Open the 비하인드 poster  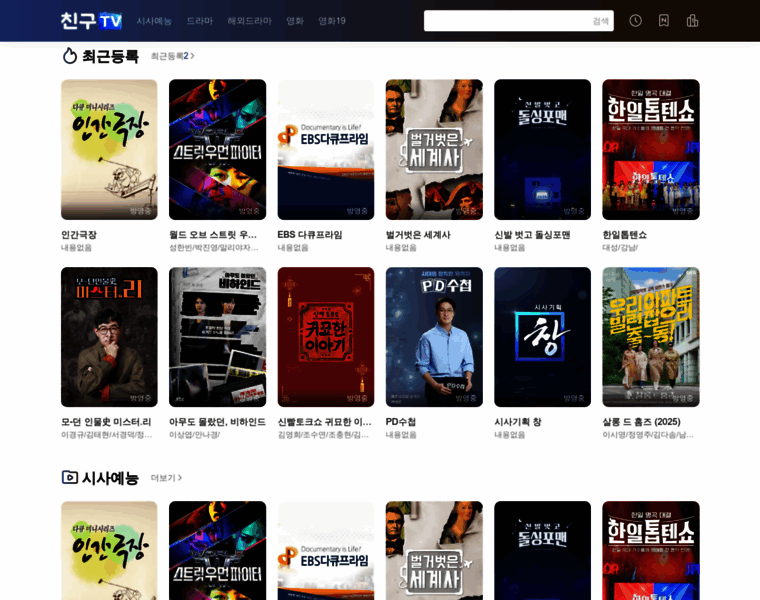pos(218,337)
